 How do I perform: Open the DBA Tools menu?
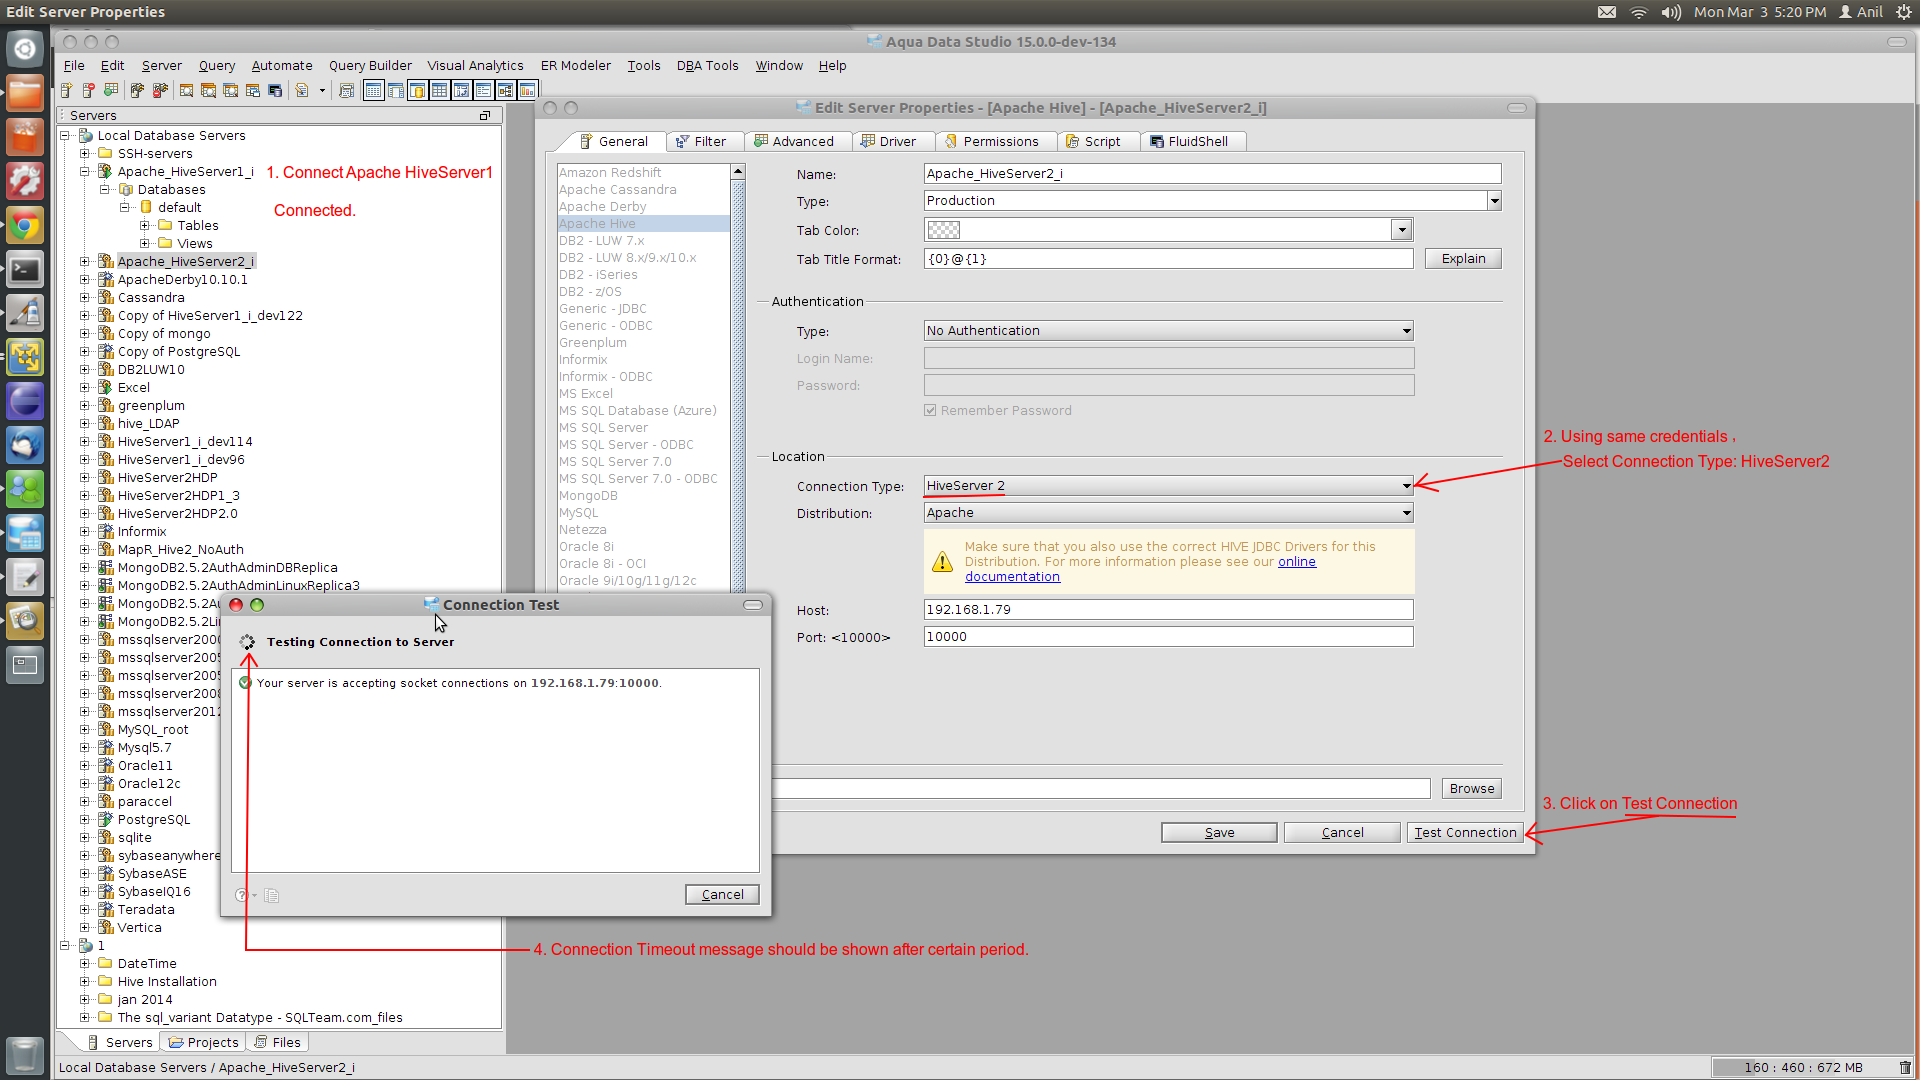click(x=707, y=65)
